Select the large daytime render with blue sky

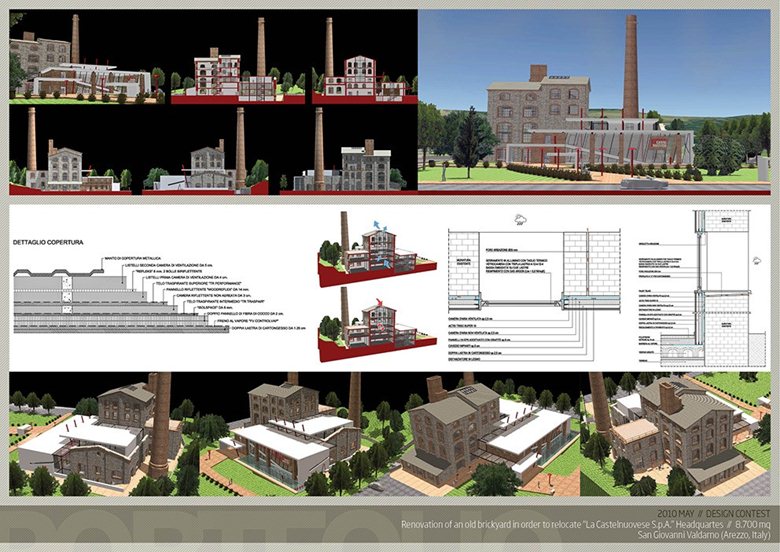594,100
